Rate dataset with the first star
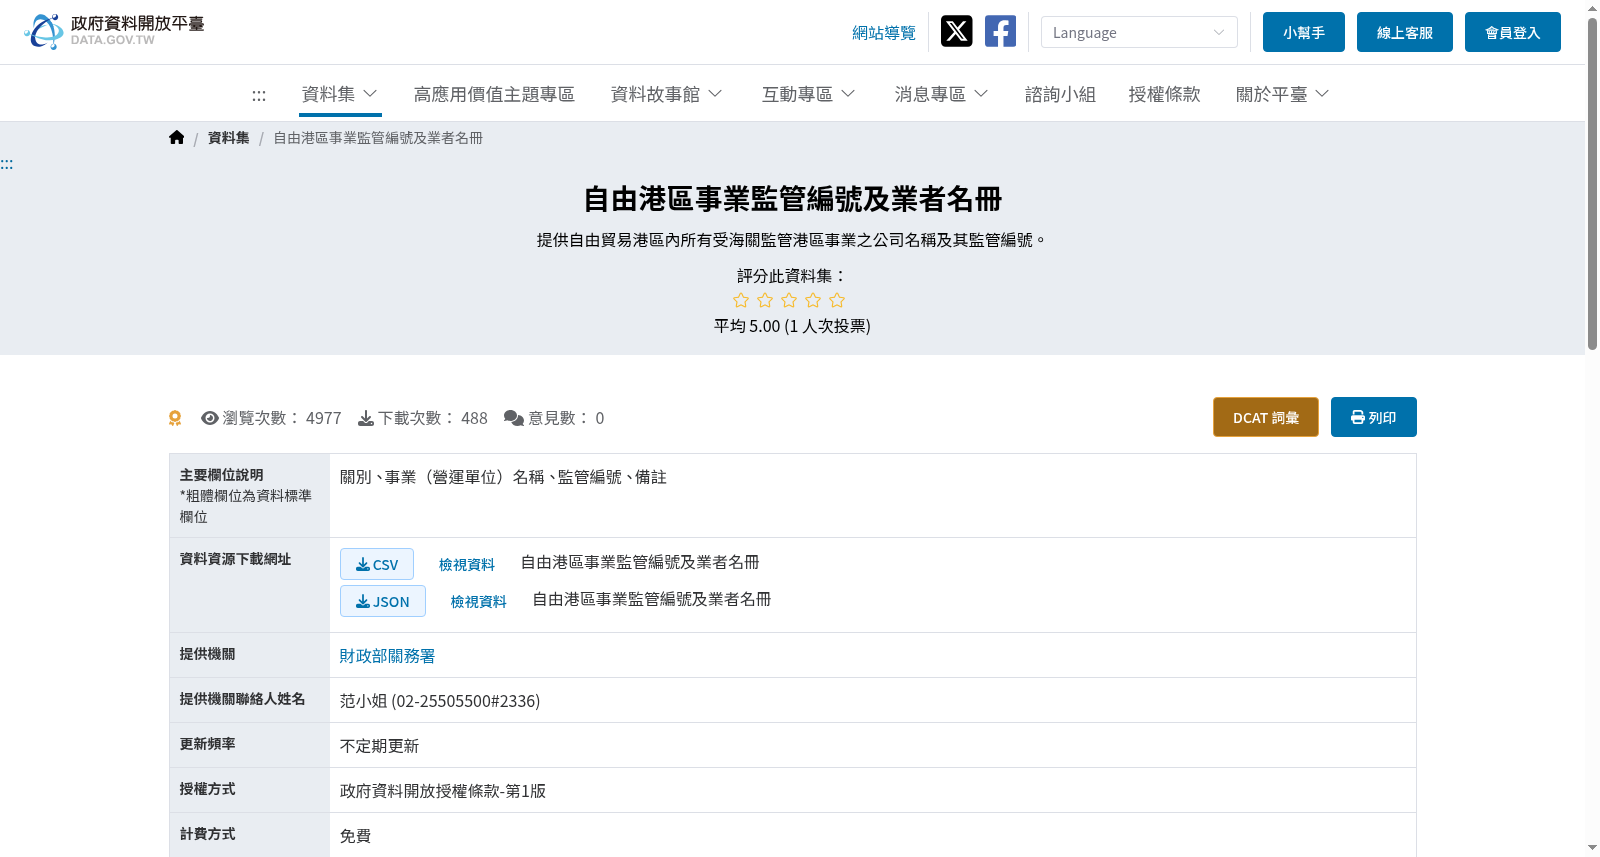1600x857 pixels. tap(741, 300)
